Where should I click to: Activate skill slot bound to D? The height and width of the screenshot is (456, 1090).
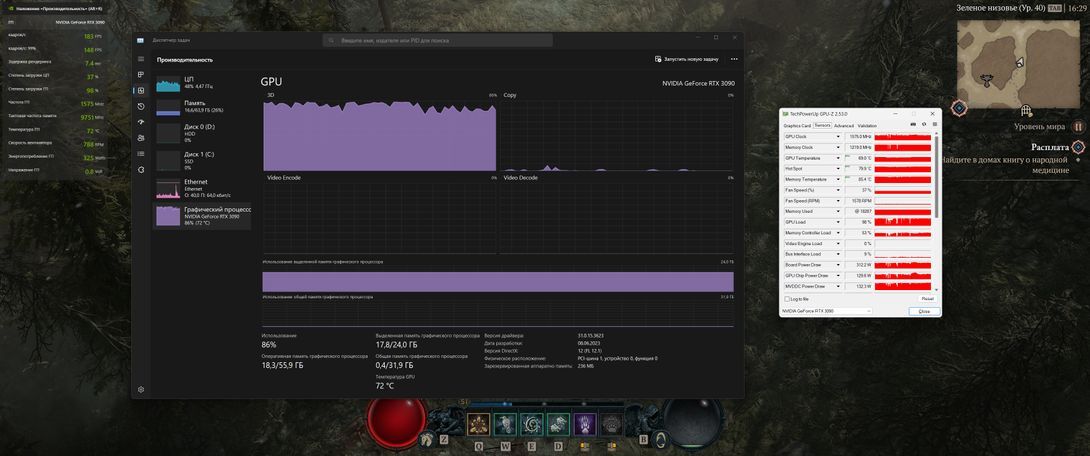pyautogui.click(x=558, y=424)
